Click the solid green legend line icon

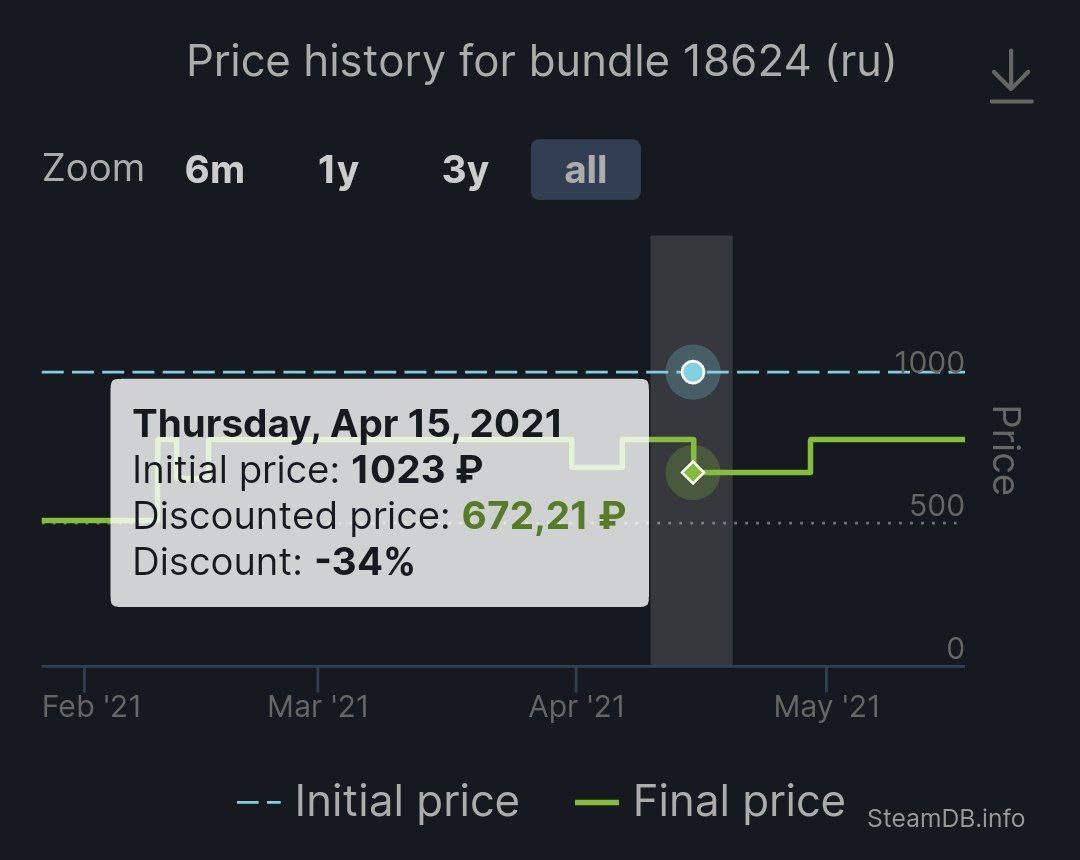tap(596, 803)
